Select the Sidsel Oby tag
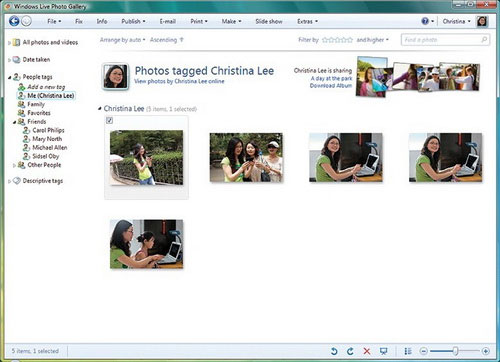This screenshot has height=362, width=500. [41, 156]
